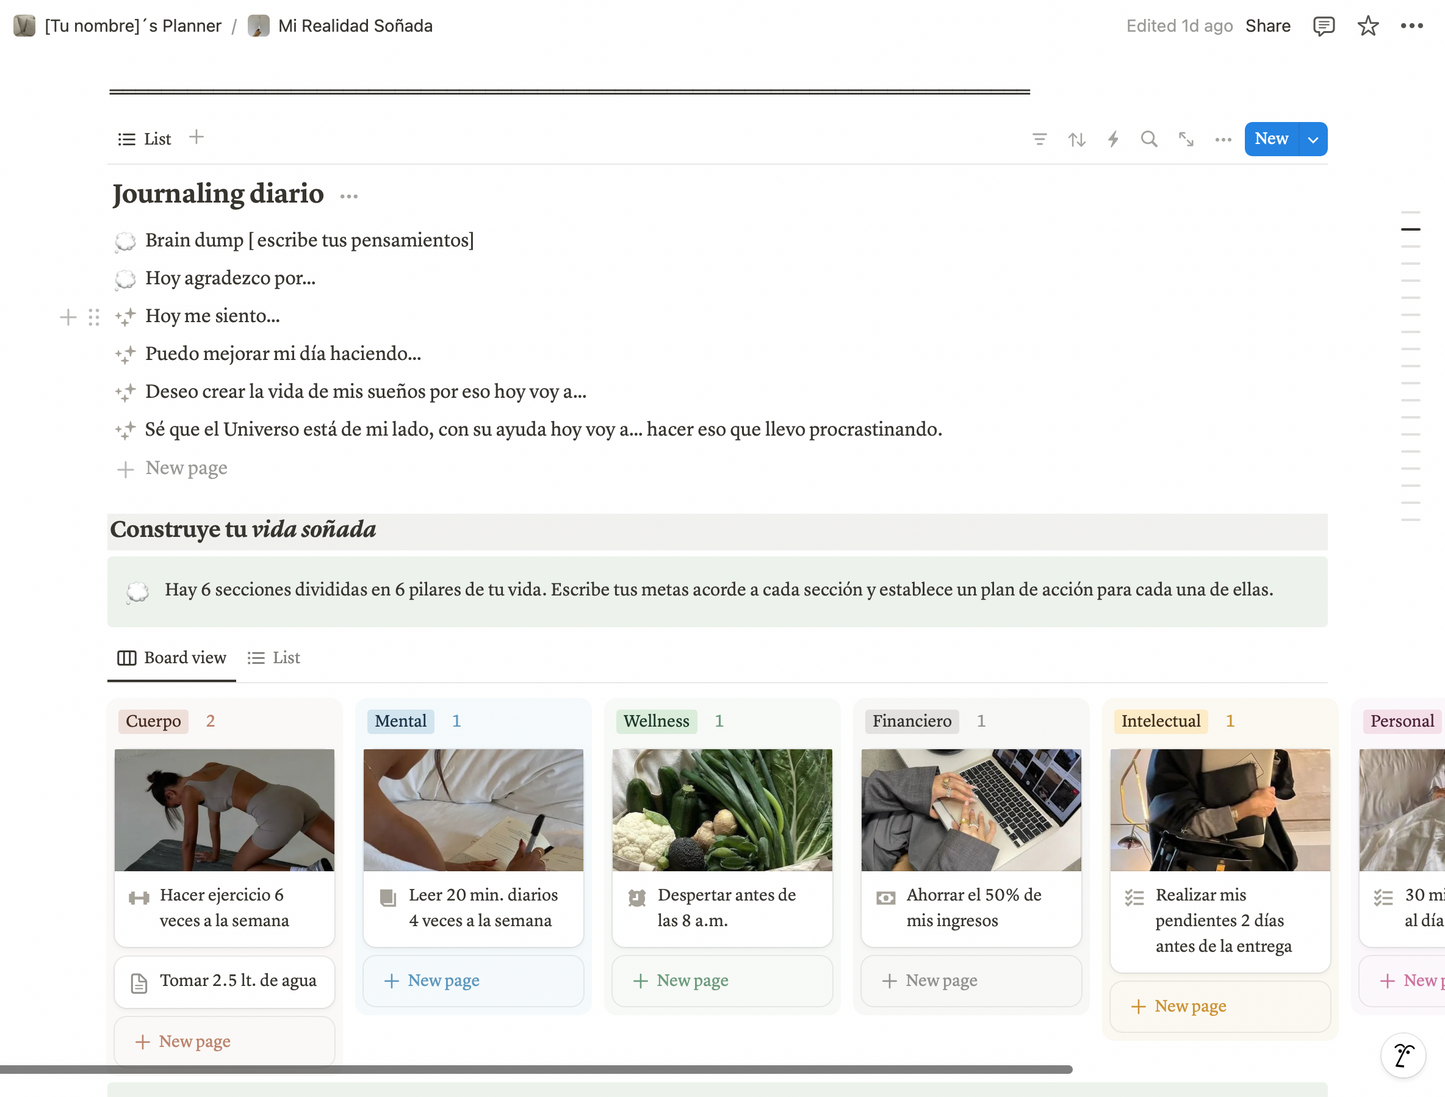Add New page in Wellness column
This screenshot has height=1097, width=1445.
(722, 981)
